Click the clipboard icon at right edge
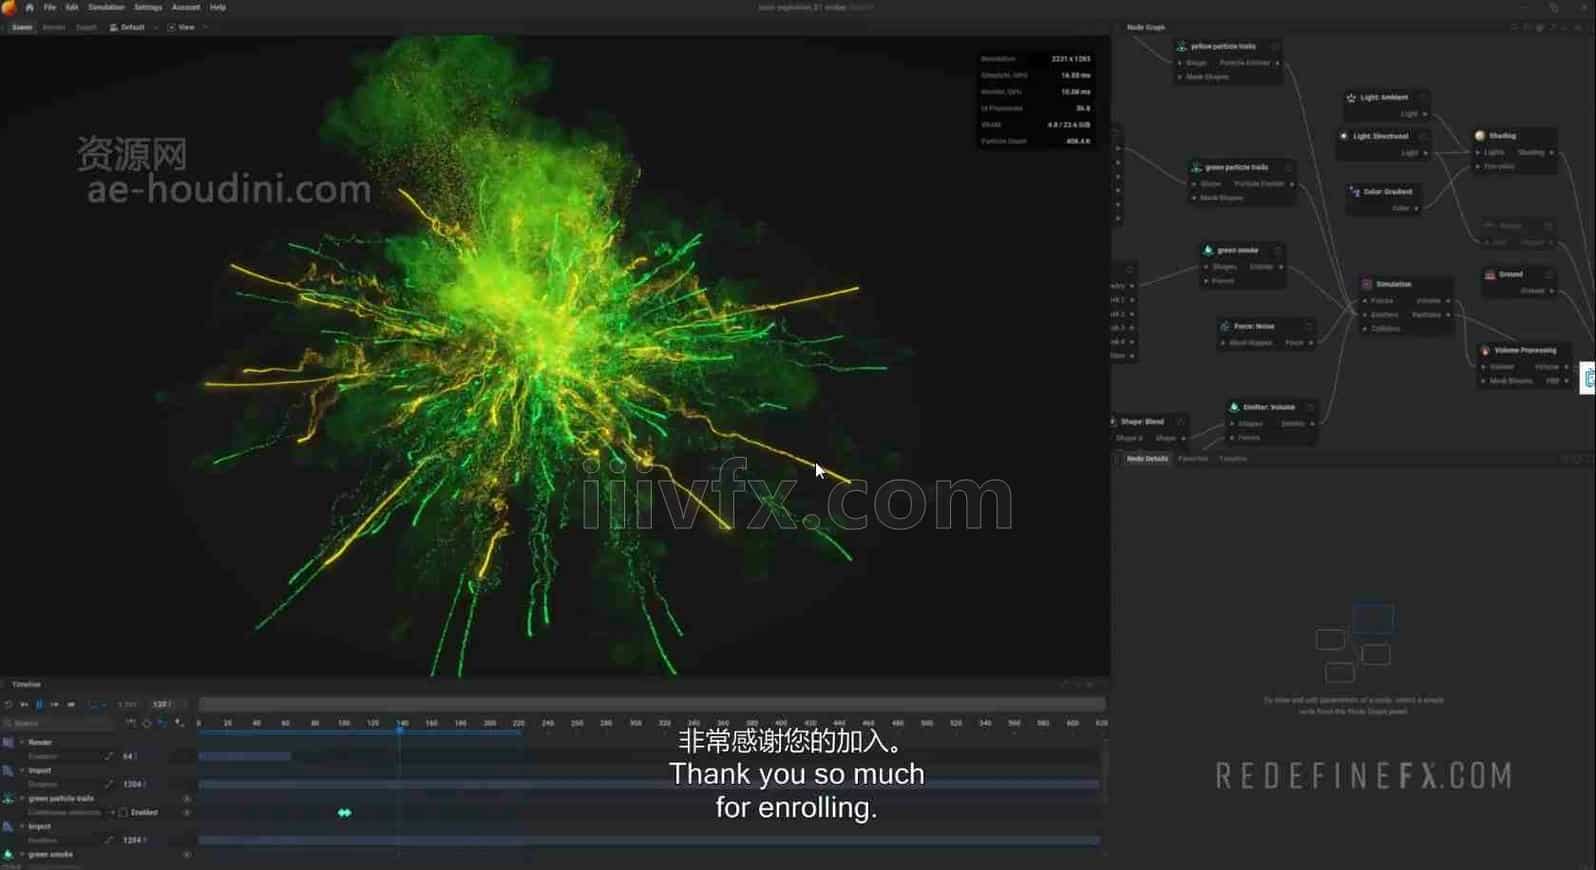The width and height of the screenshot is (1596, 870). 1589,379
